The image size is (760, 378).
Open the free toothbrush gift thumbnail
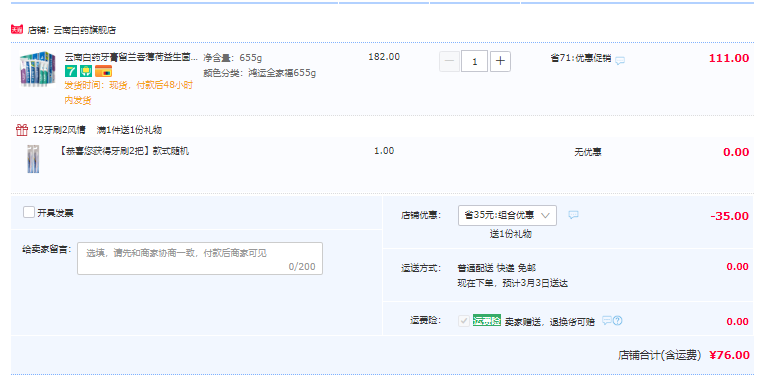click(x=33, y=158)
